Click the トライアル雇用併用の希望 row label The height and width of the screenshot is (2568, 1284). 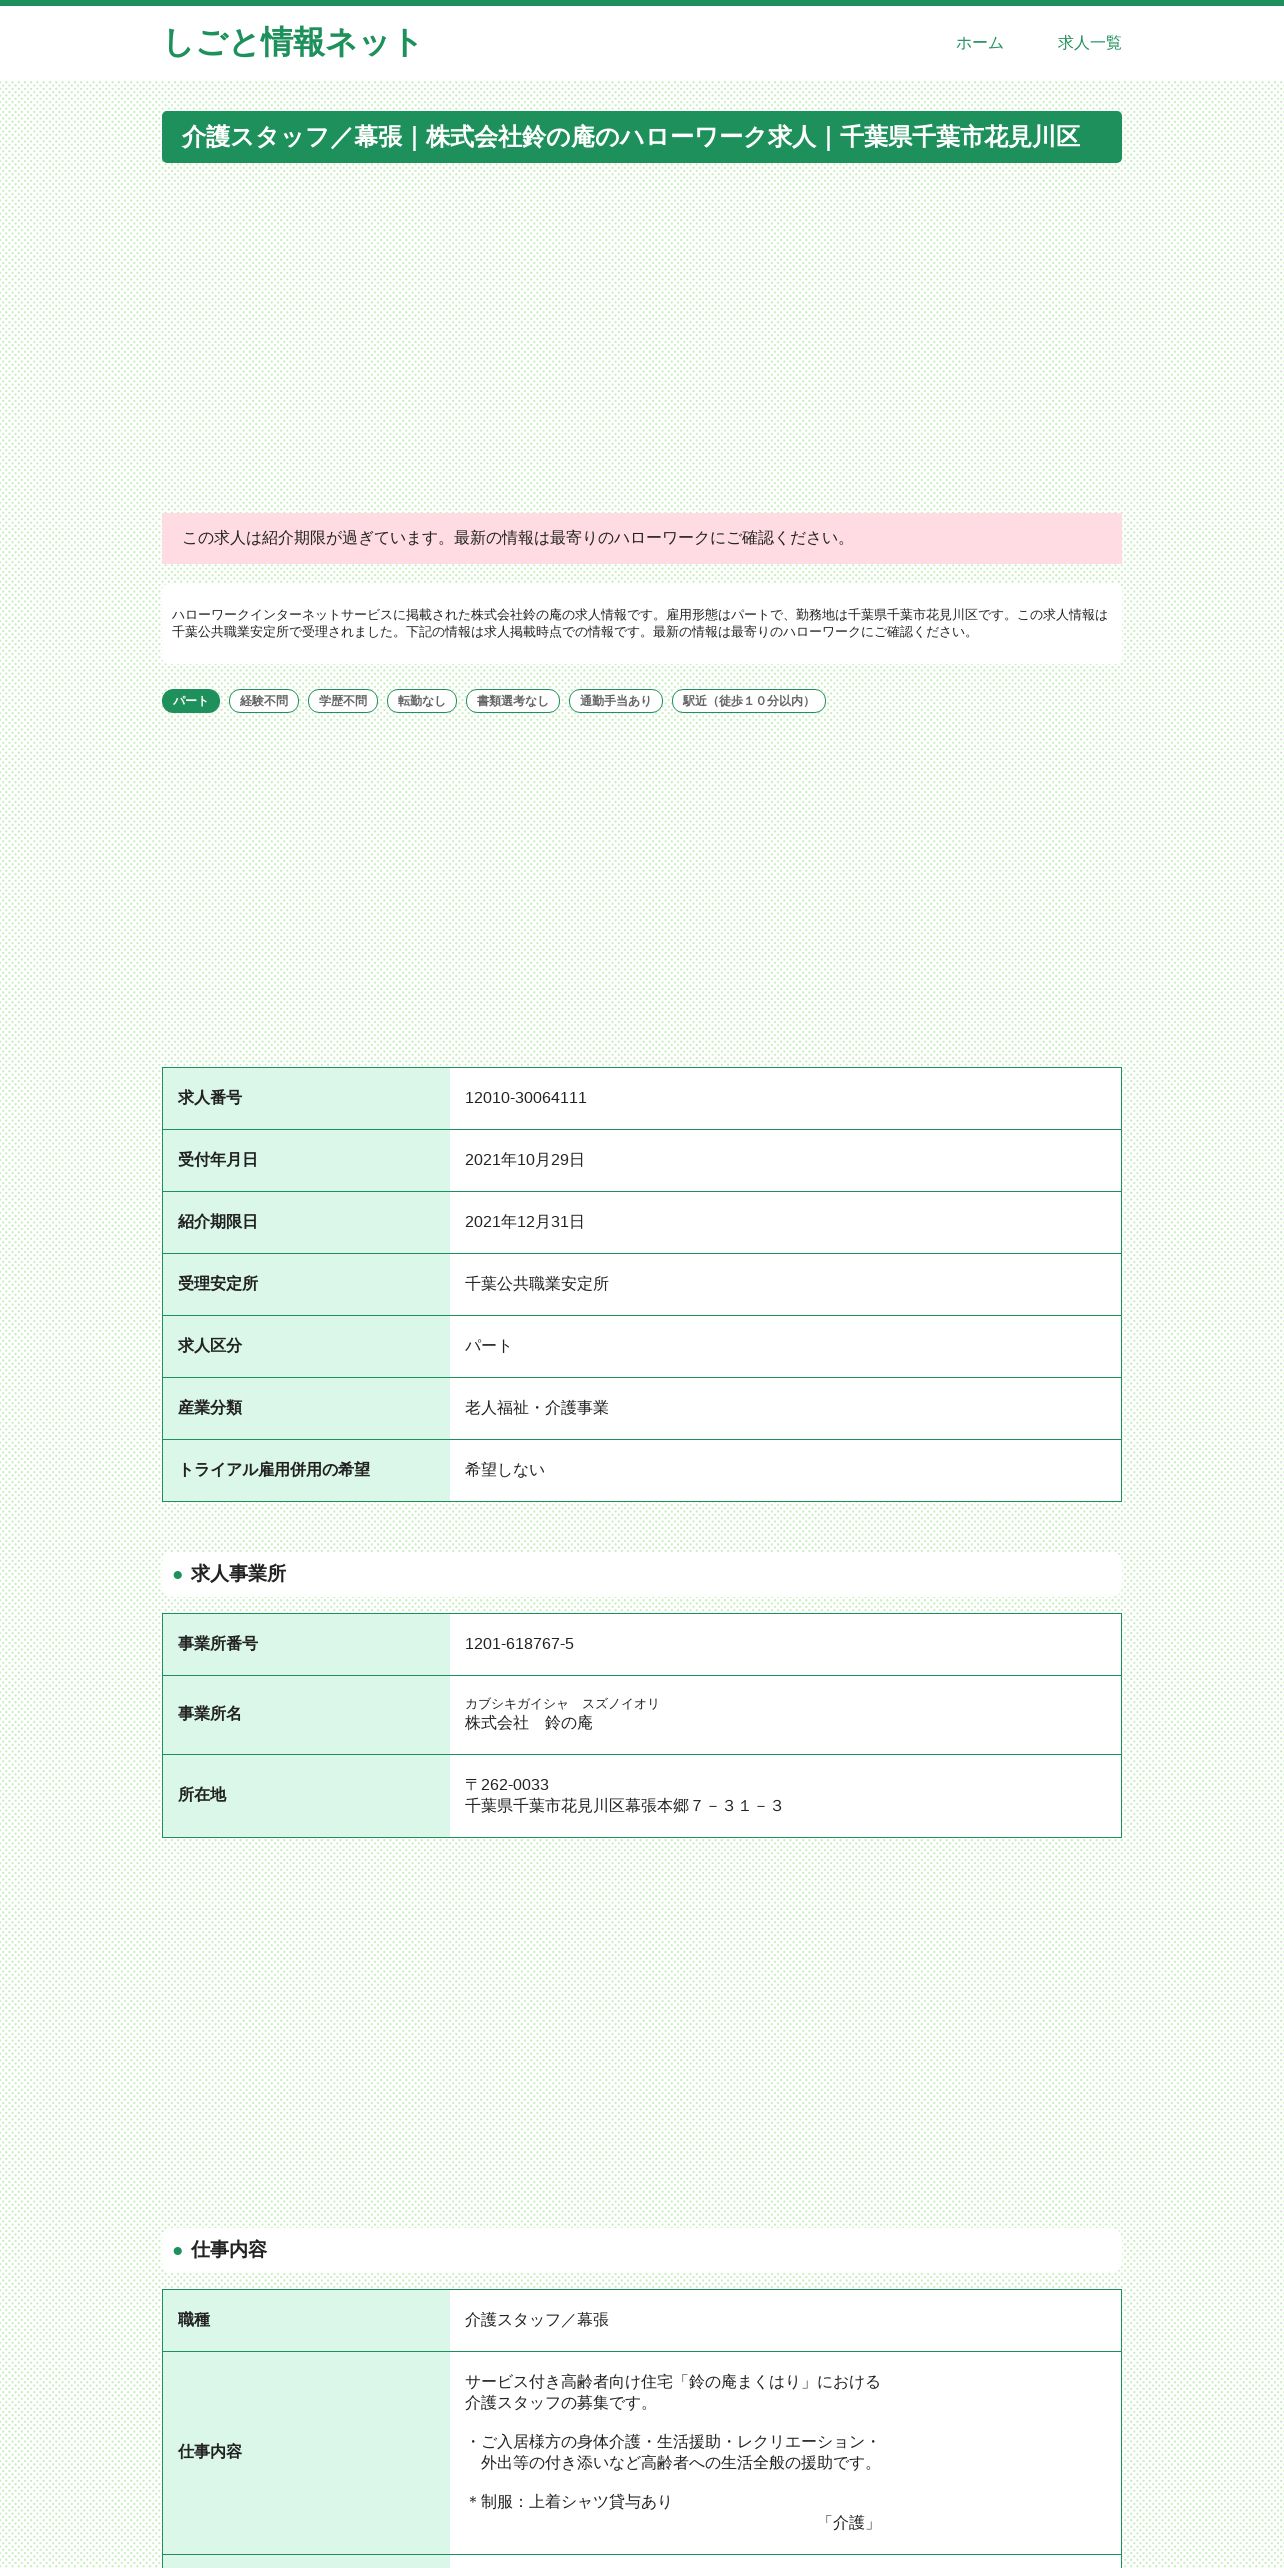click(x=274, y=1470)
